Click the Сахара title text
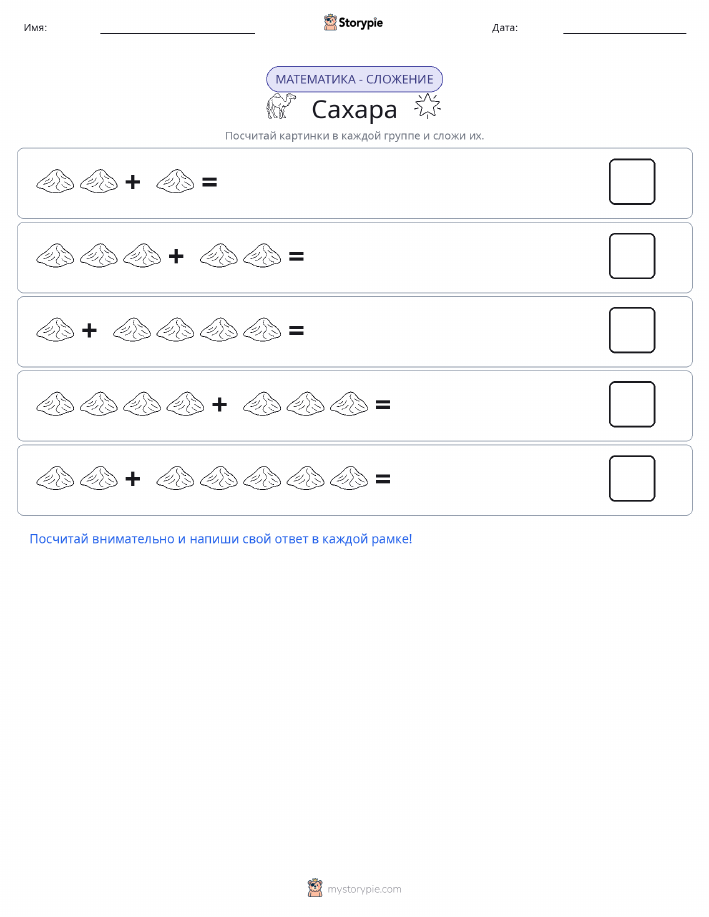 tap(354, 109)
